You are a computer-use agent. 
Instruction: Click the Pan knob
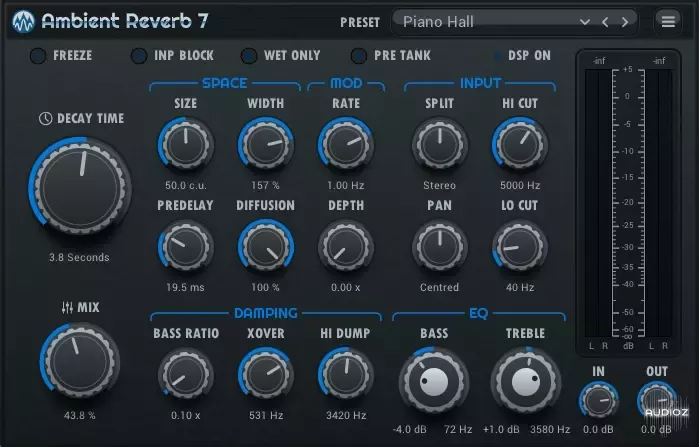(x=440, y=247)
